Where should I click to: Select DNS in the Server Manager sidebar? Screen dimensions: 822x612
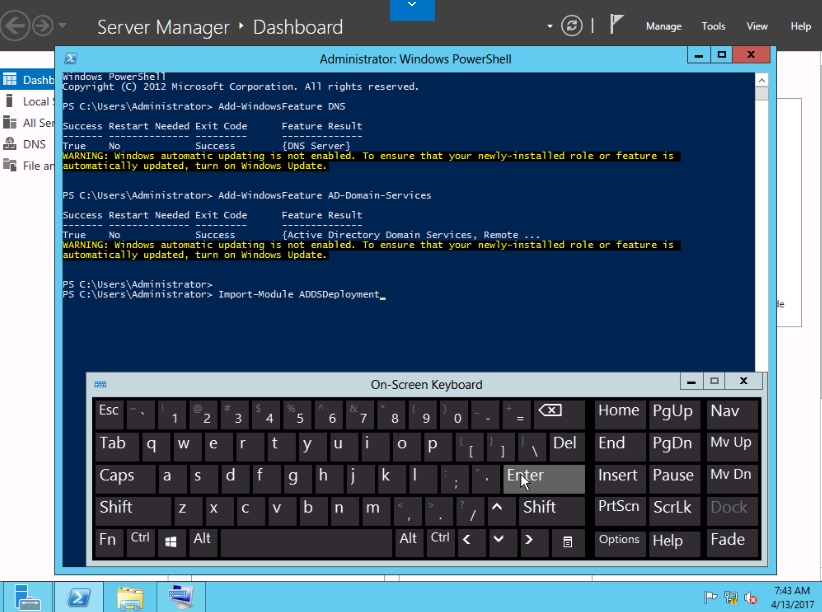click(28, 144)
